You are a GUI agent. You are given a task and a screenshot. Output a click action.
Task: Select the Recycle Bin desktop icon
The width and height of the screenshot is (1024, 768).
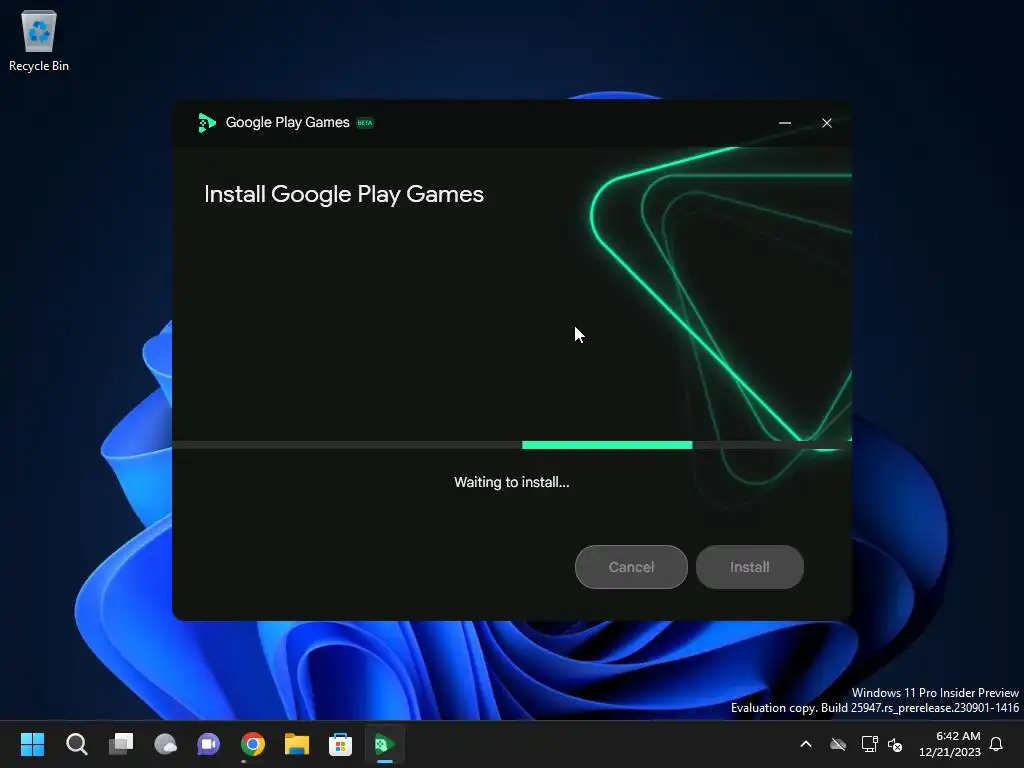tap(39, 41)
